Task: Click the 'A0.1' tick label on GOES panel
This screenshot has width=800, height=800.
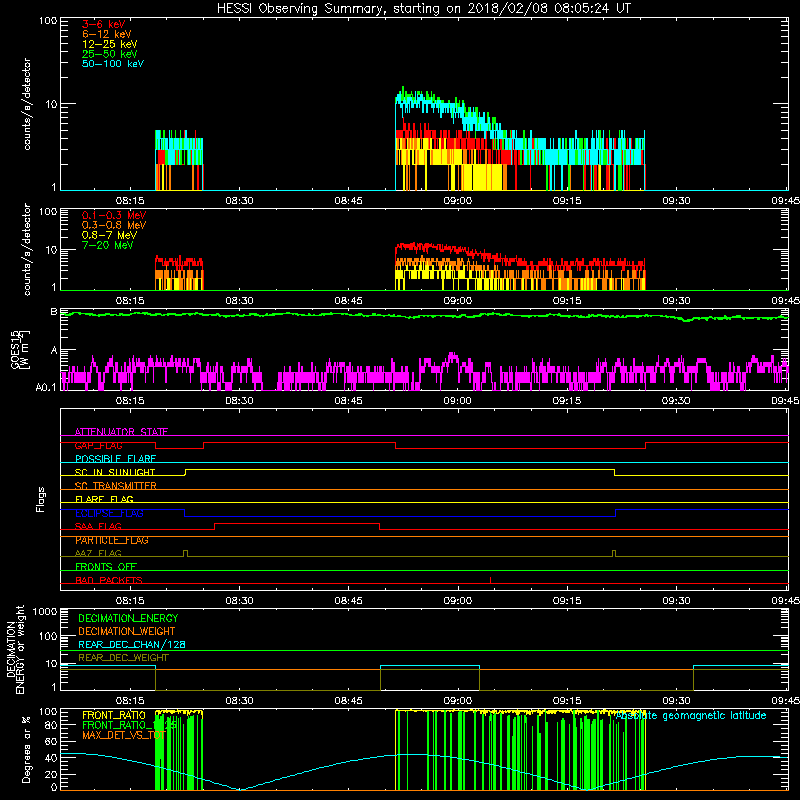Action: (46, 387)
